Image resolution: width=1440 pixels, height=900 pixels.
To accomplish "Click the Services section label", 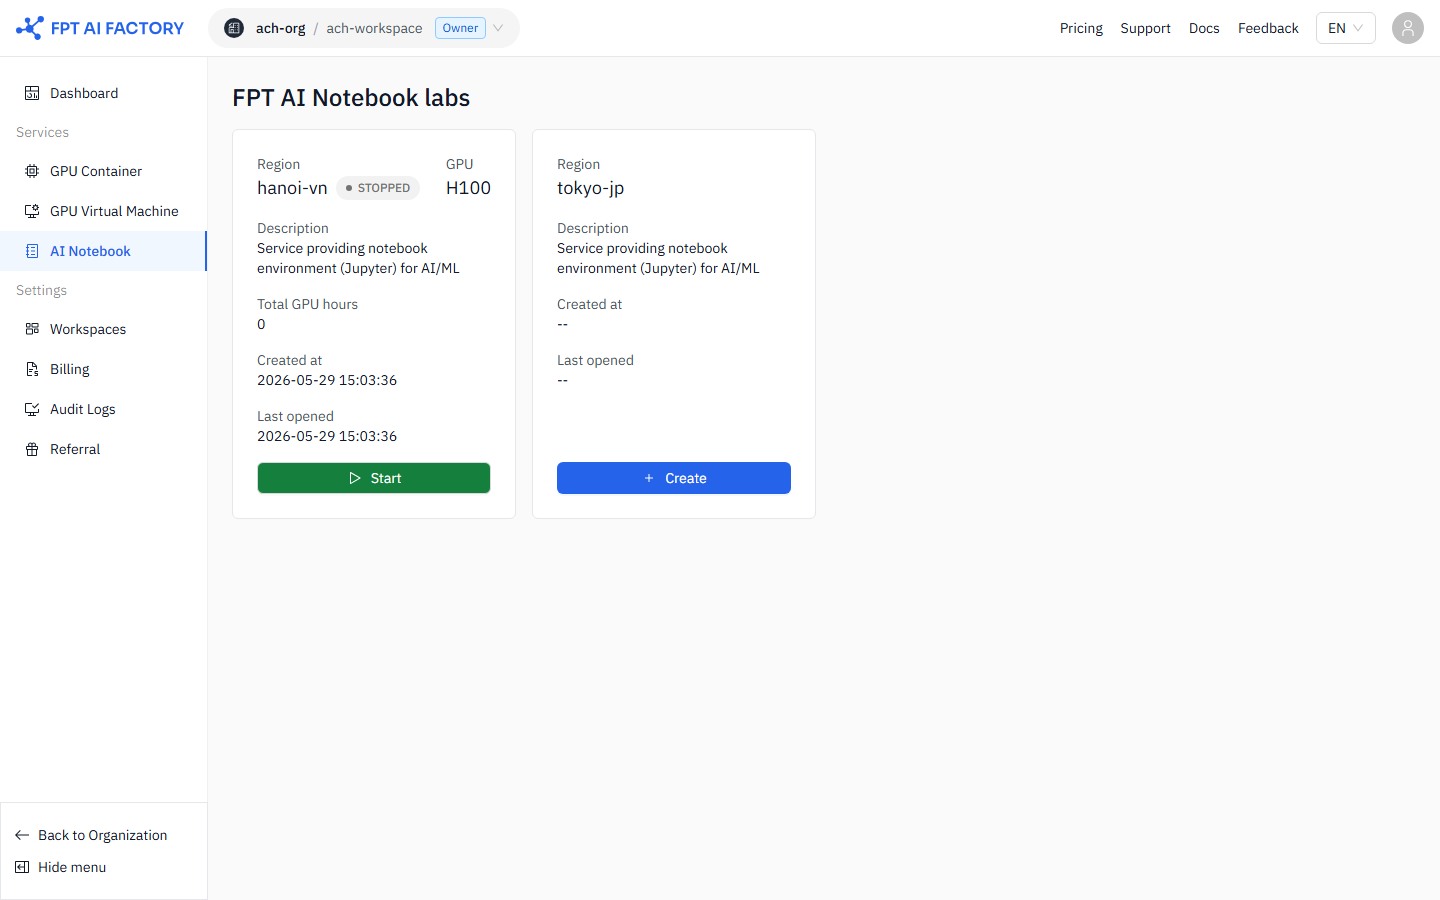I will pyautogui.click(x=42, y=132).
